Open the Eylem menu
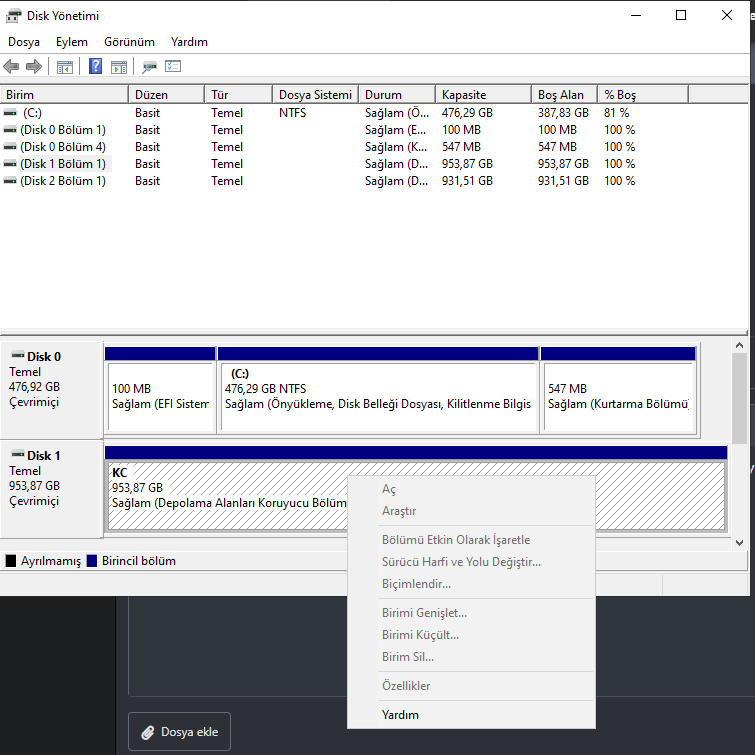Viewport: 755px width, 755px height. coord(72,42)
